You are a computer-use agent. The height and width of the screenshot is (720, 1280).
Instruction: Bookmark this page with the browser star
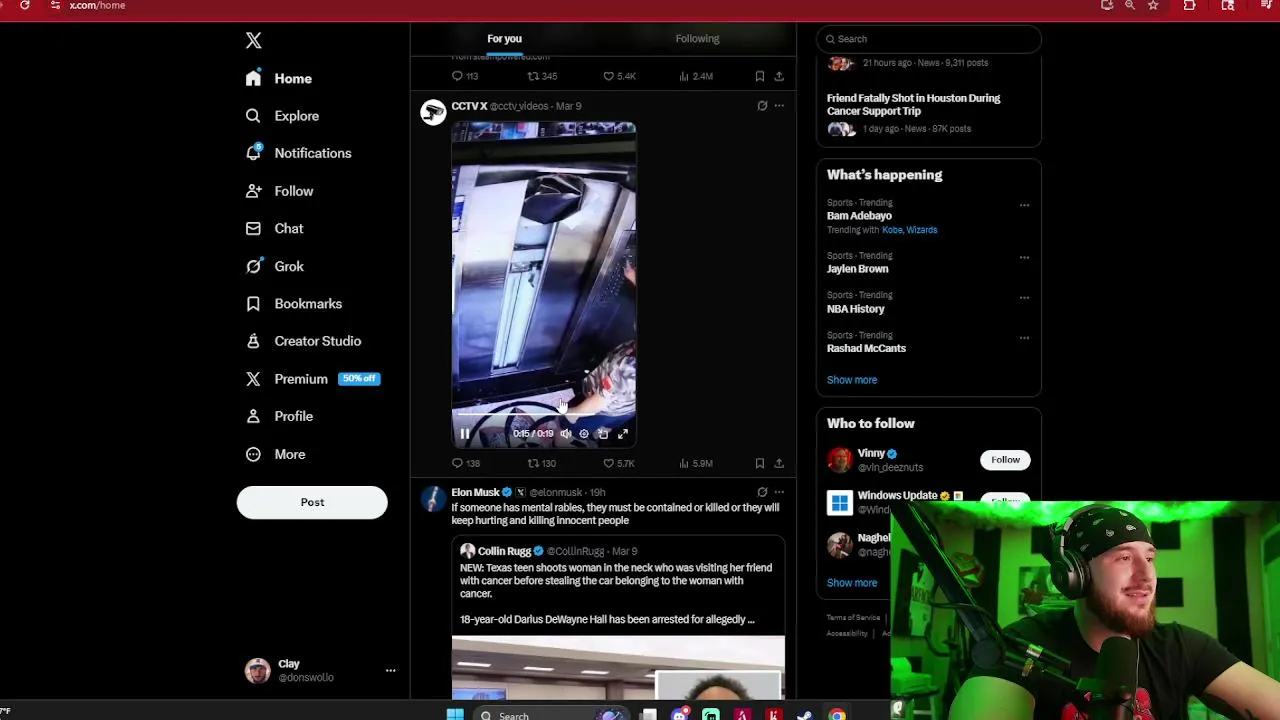pos(1153,5)
